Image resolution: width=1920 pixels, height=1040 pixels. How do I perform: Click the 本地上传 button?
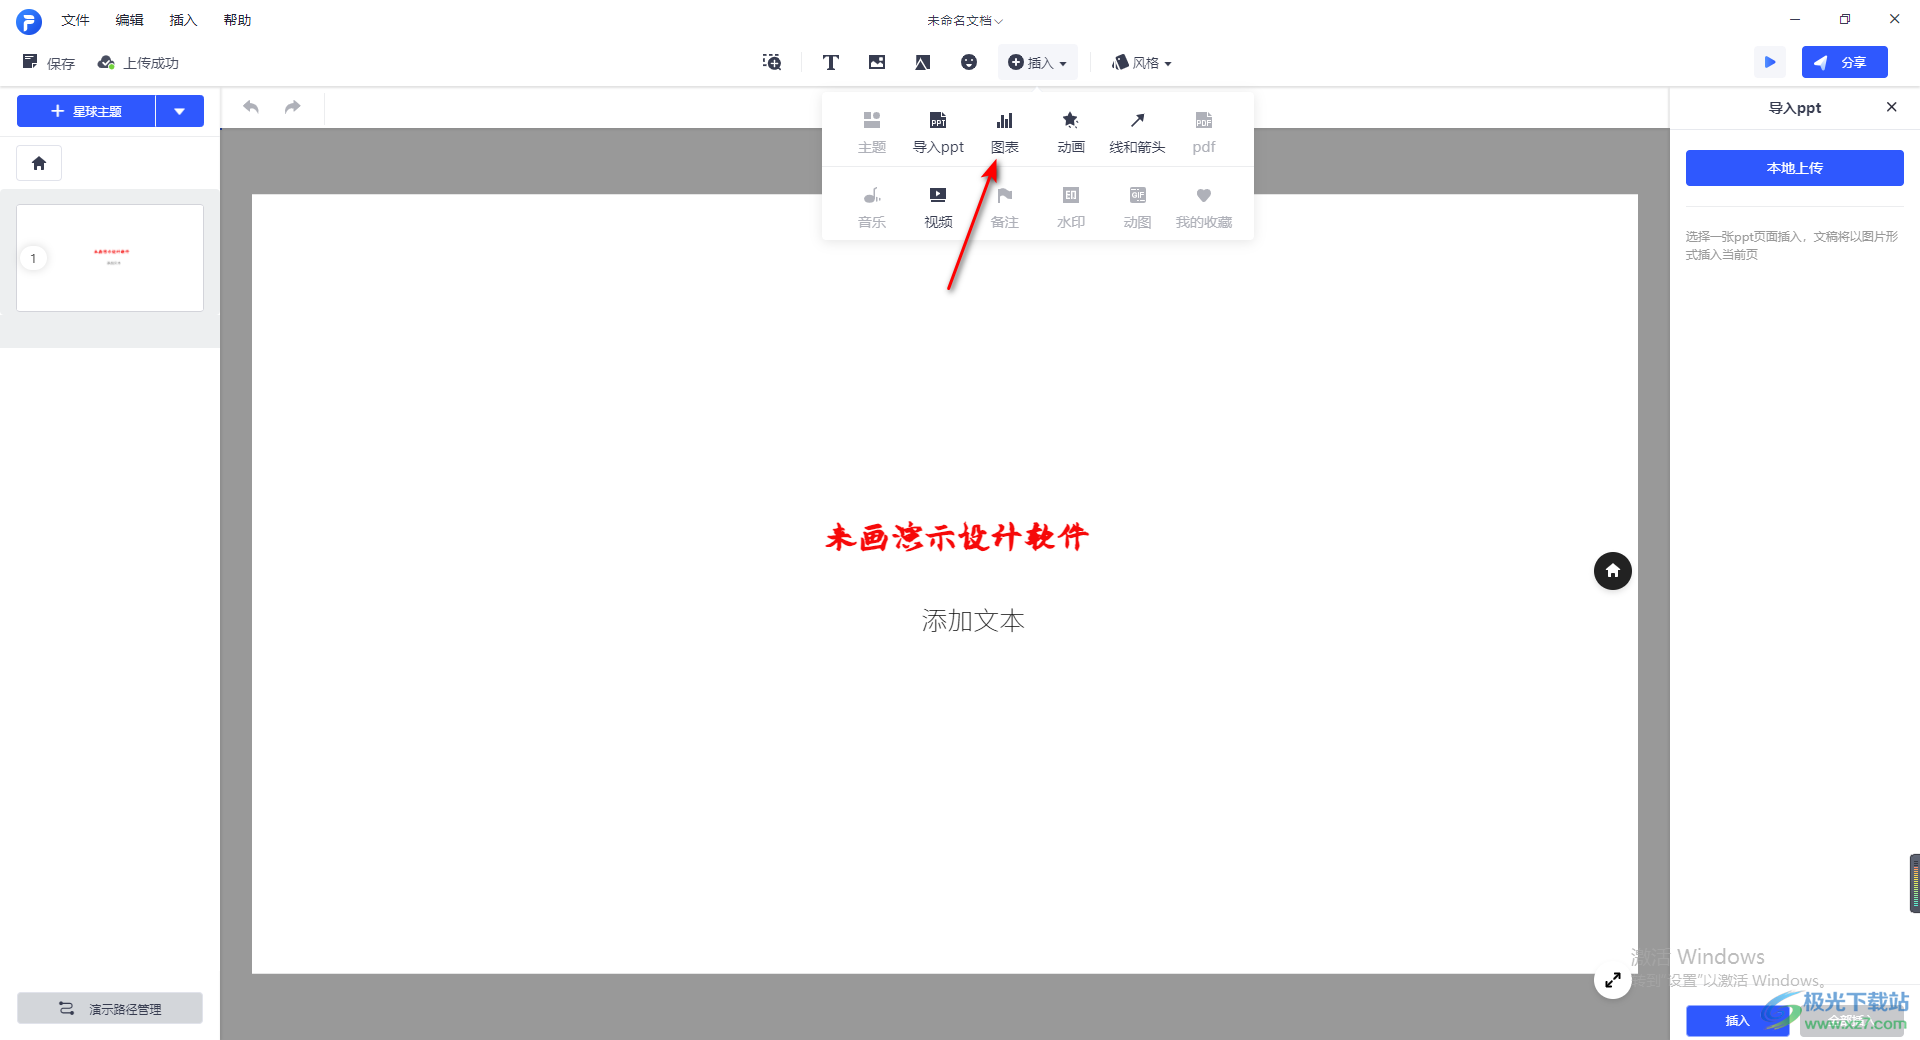tap(1794, 168)
